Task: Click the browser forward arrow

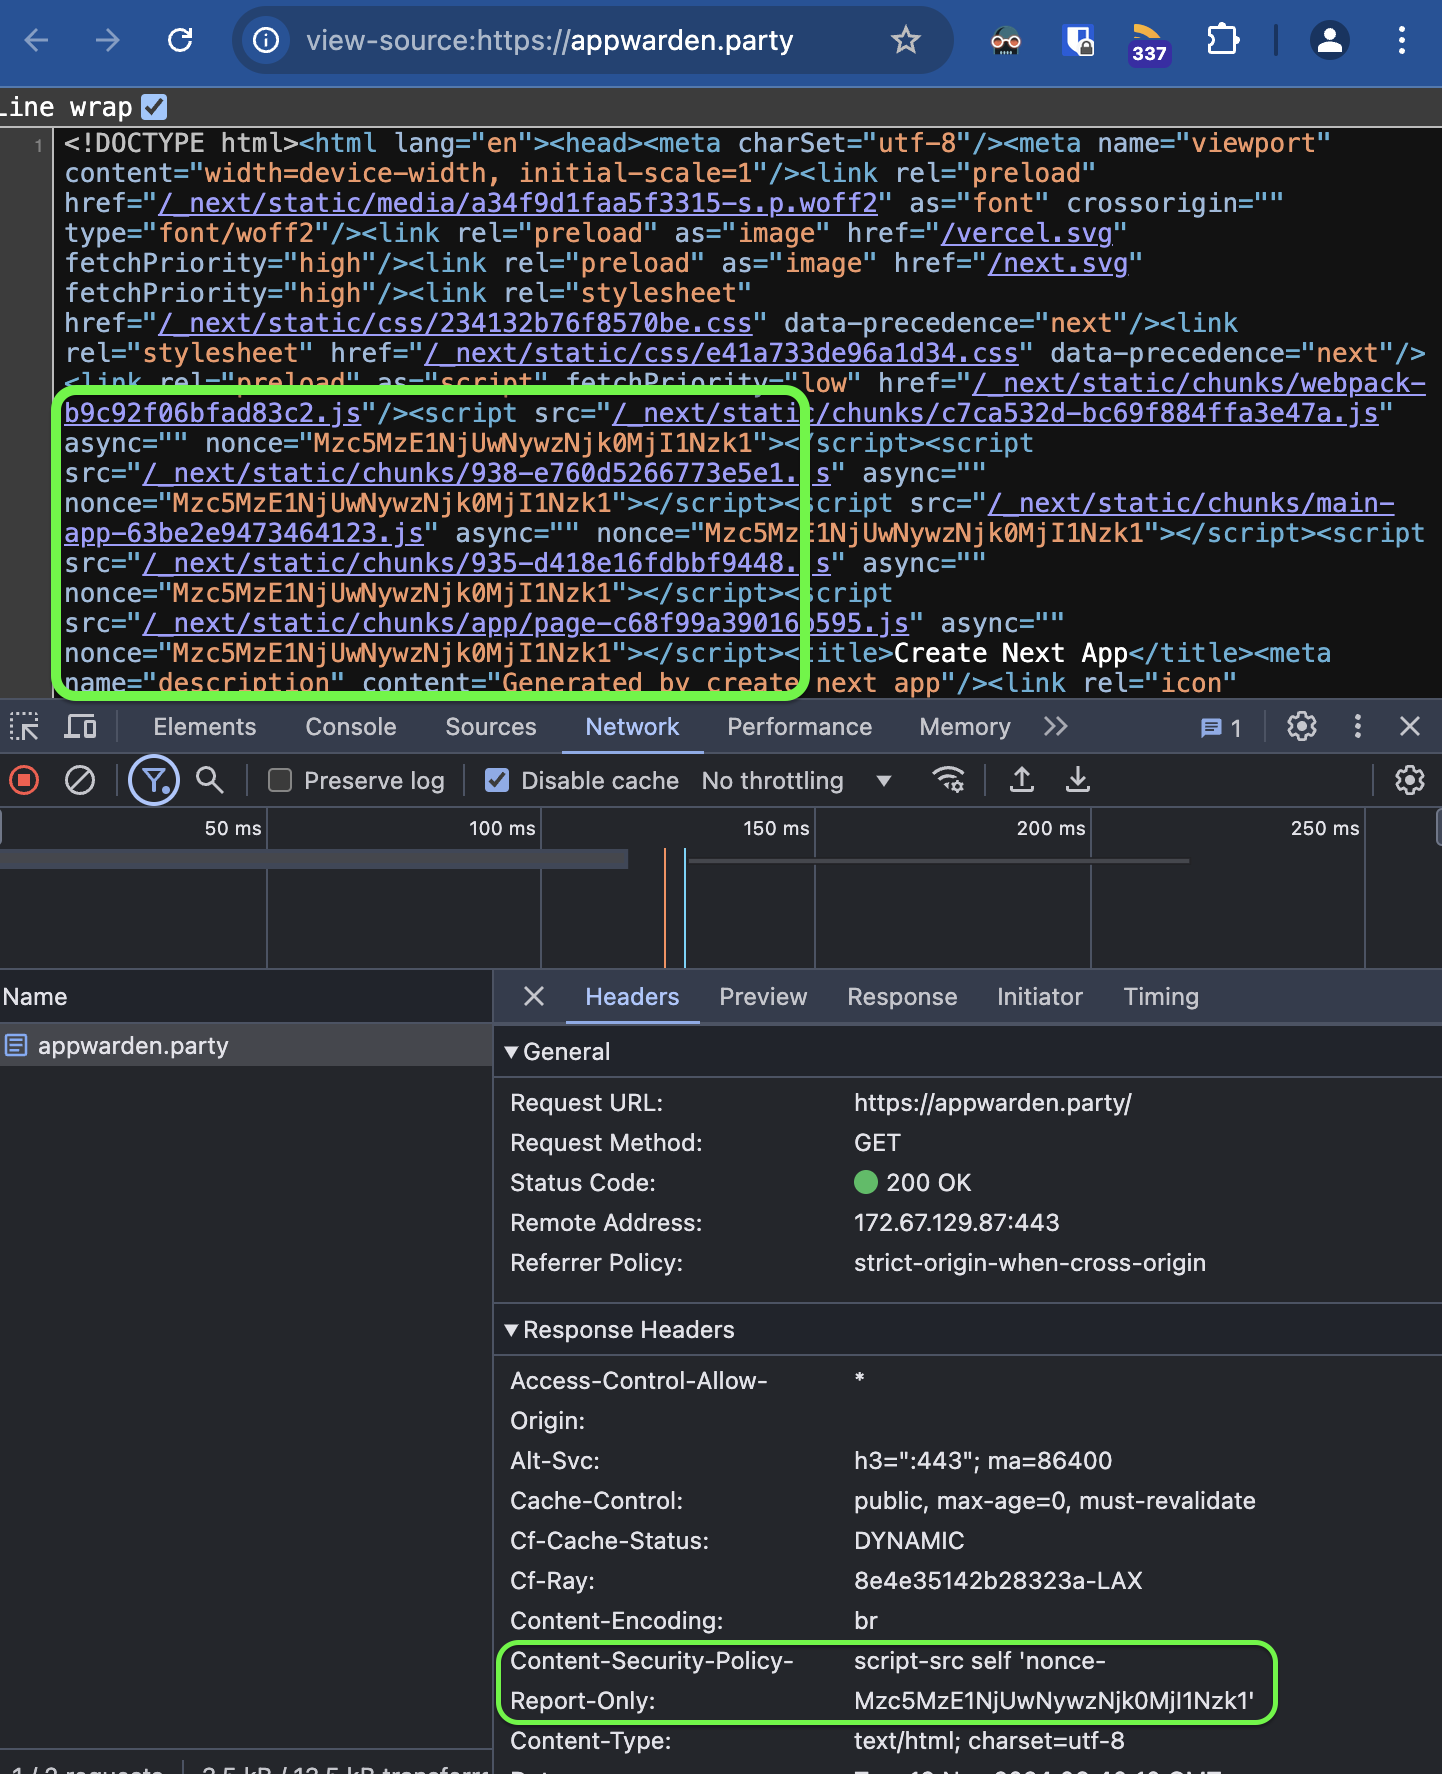Action: (x=108, y=40)
